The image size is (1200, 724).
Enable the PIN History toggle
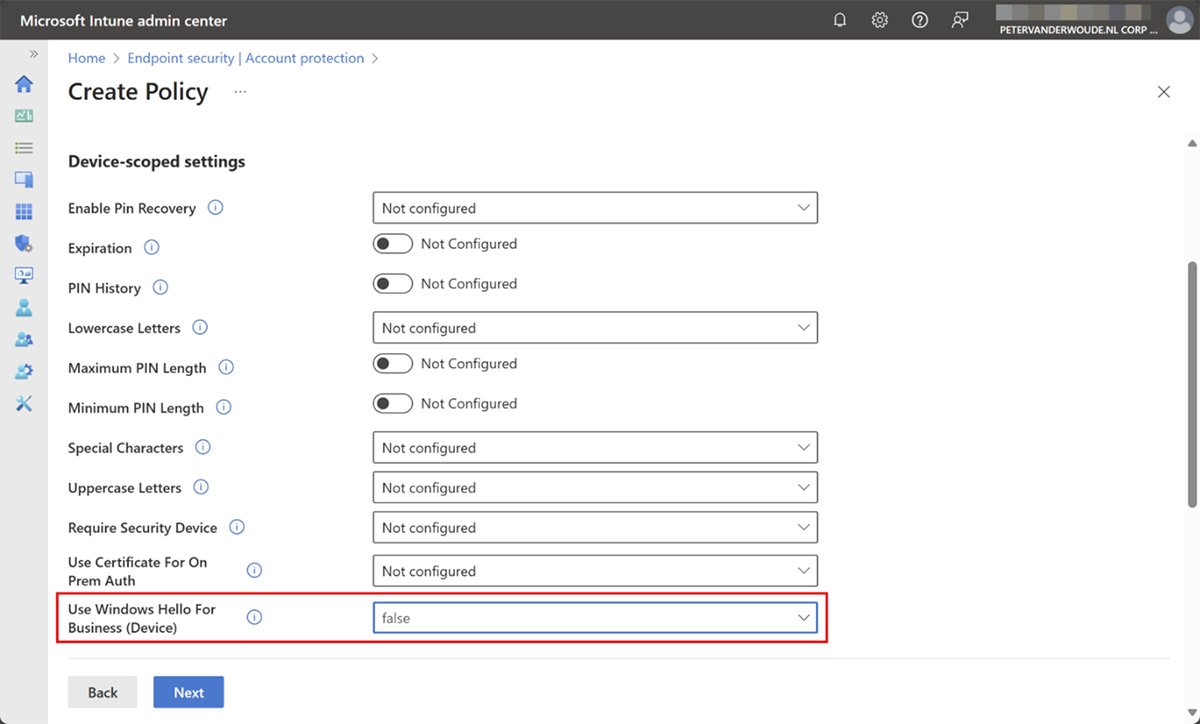click(x=393, y=284)
